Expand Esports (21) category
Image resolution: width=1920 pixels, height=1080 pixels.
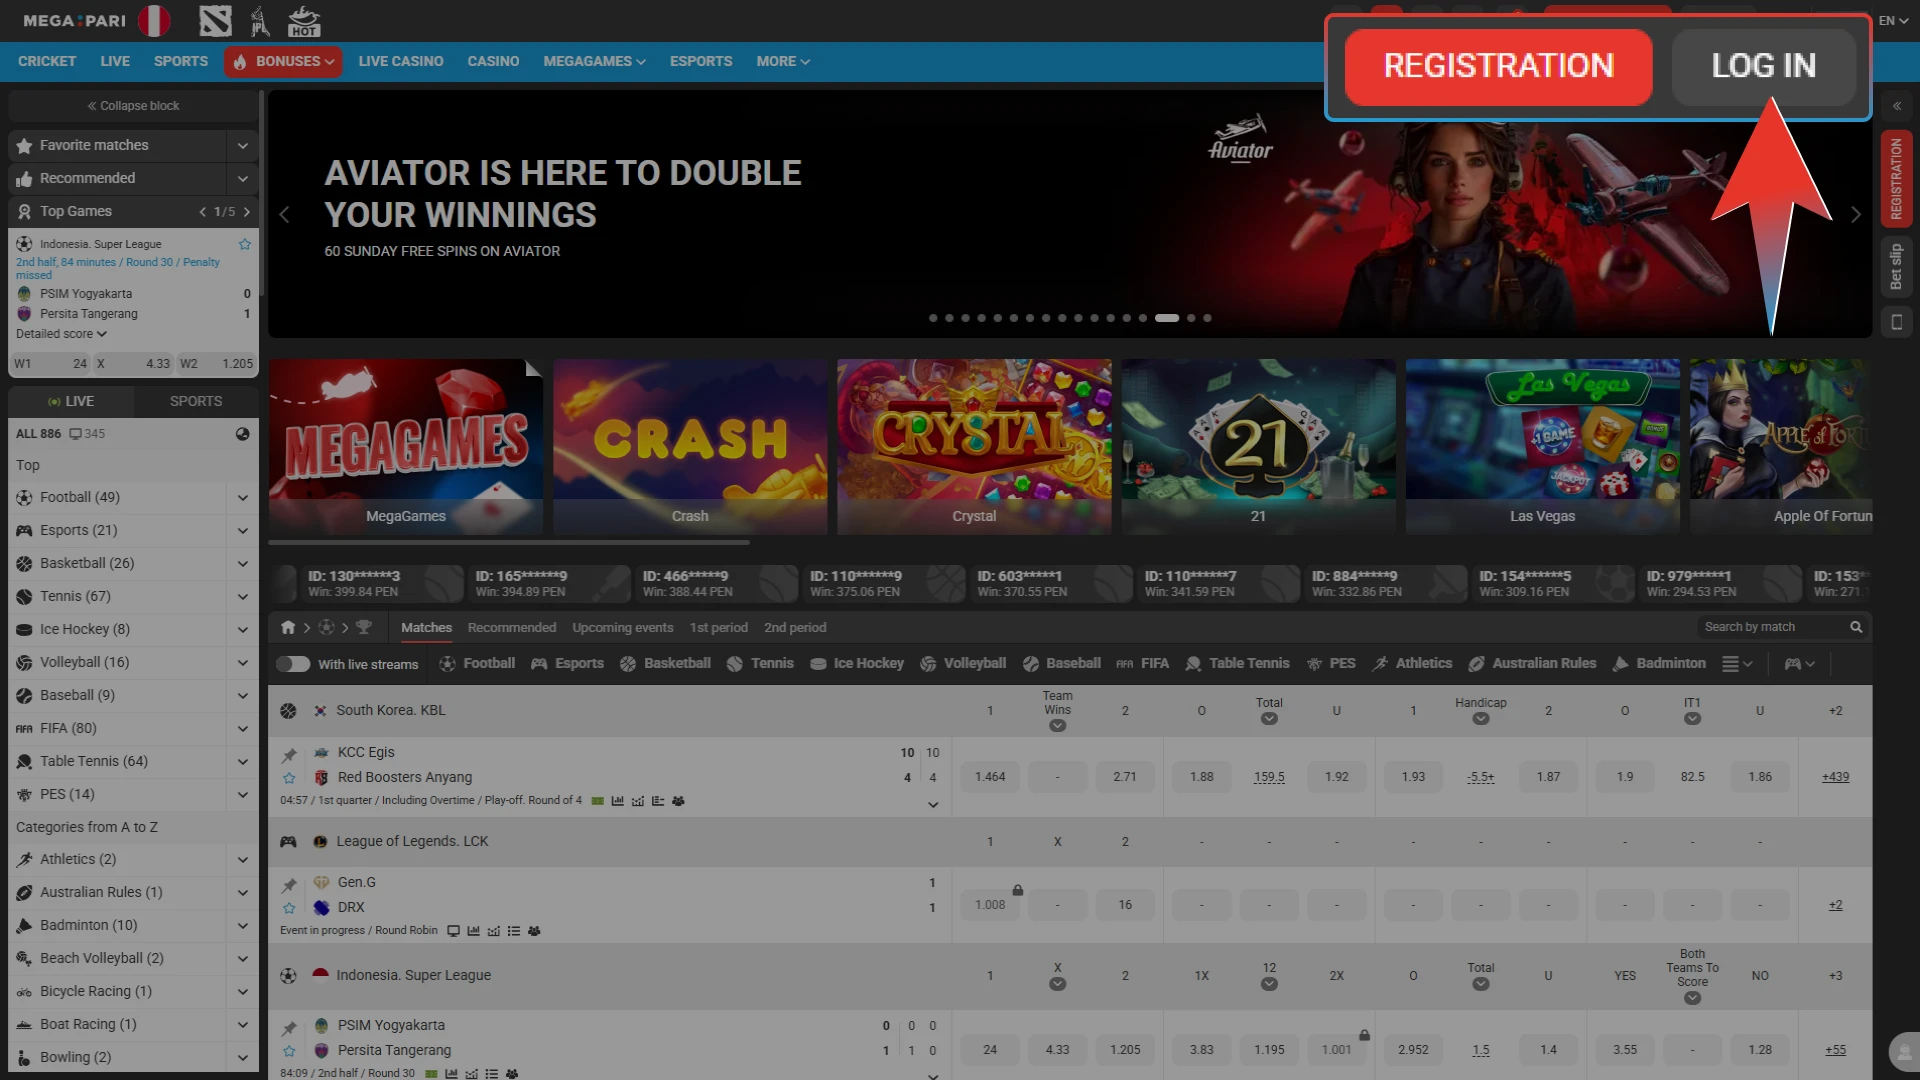tap(242, 531)
